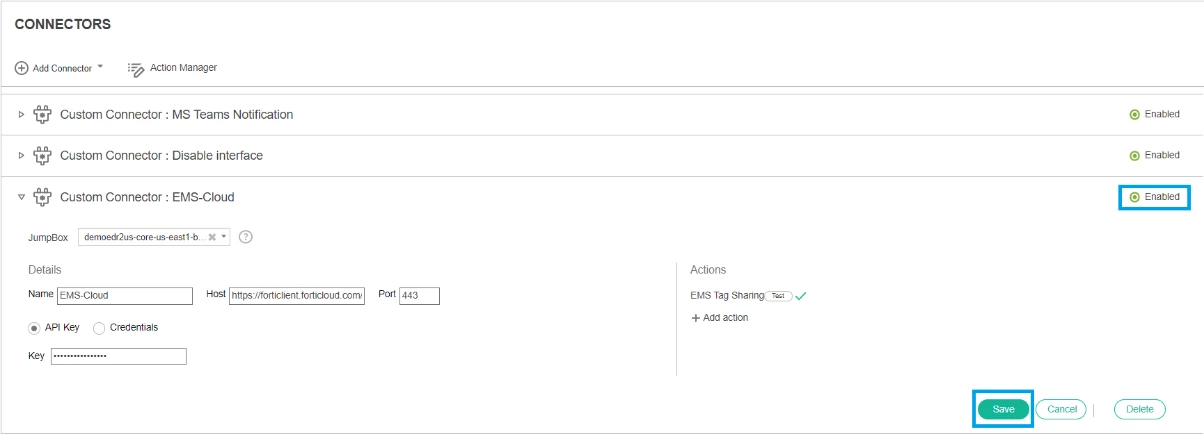Screen dimensions: 1204x434
Task: Click Add action link
Action: (x=719, y=318)
